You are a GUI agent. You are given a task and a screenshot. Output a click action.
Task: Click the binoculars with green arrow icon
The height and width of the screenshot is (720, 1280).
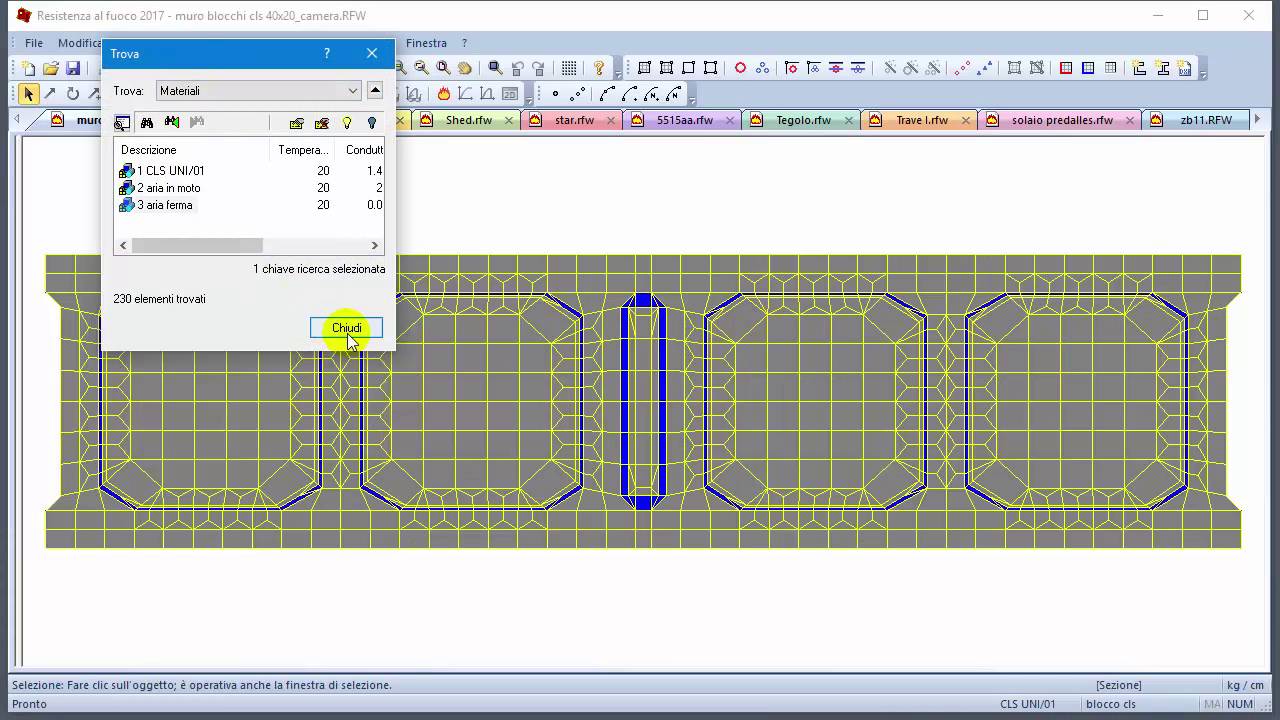pos(172,123)
